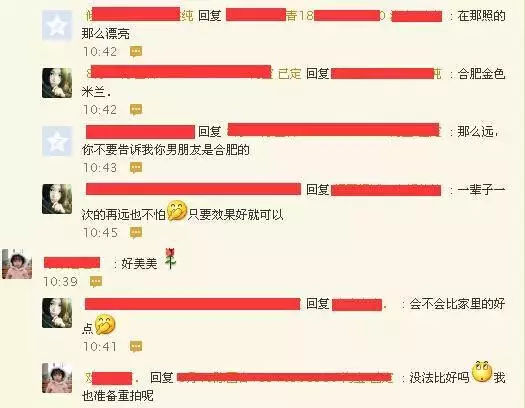Open baby photo avatar beside 好美美 comment
Image resolution: width=525 pixels, height=408 pixels.
pos(17,264)
